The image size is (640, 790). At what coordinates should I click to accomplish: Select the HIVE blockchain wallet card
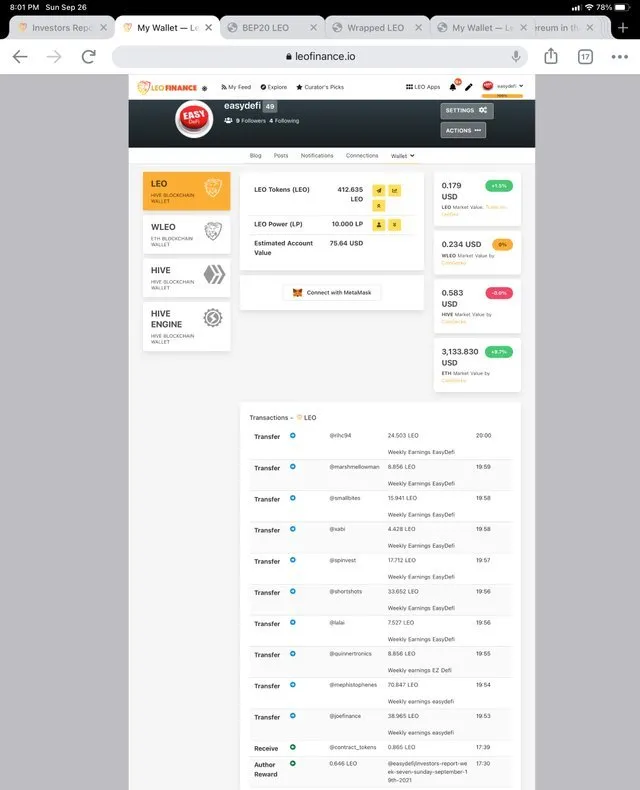pyautogui.click(x=186, y=278)
